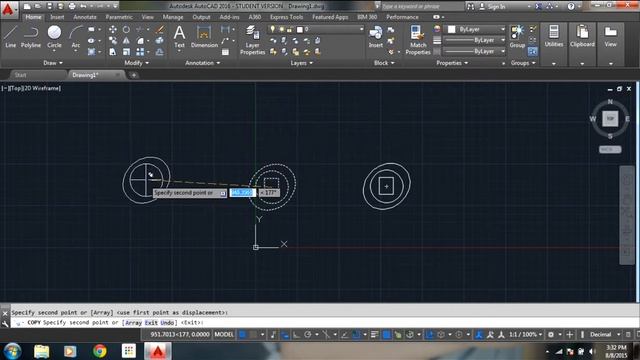Click the Insert block tool
The image size is (640, 360).
(x=376, y=37)
